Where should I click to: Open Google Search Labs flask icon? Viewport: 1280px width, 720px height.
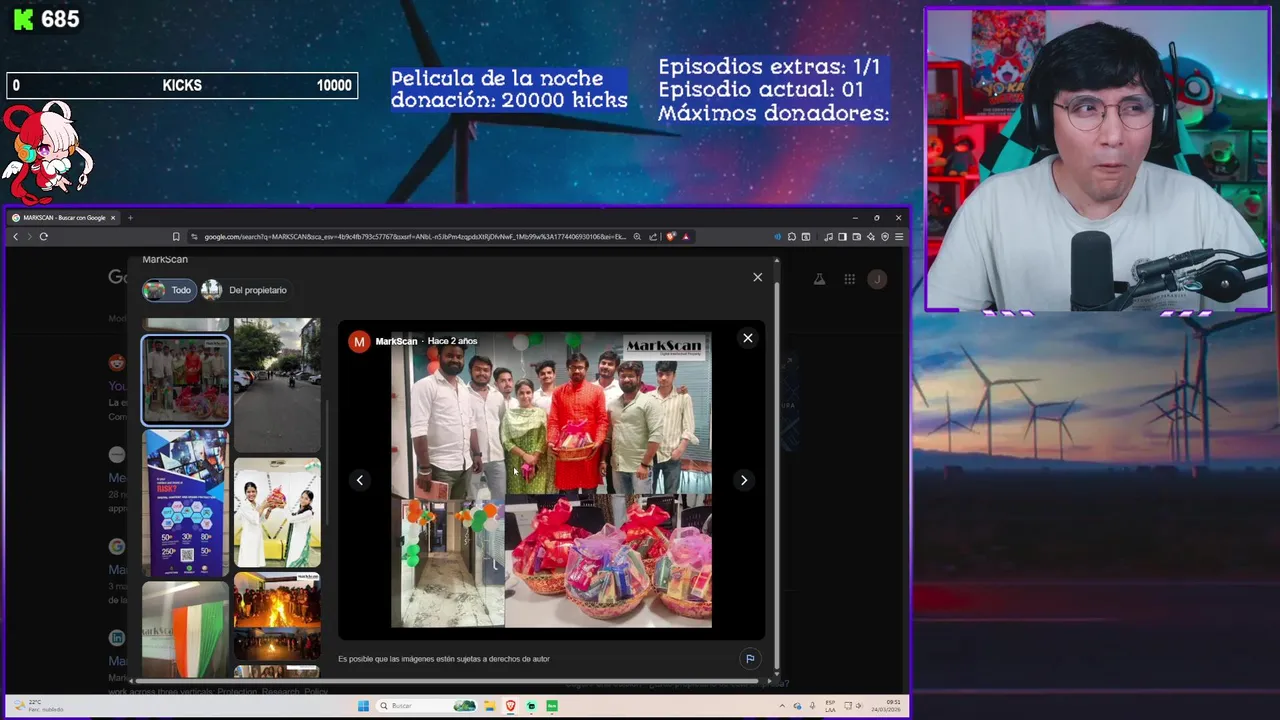819,279
